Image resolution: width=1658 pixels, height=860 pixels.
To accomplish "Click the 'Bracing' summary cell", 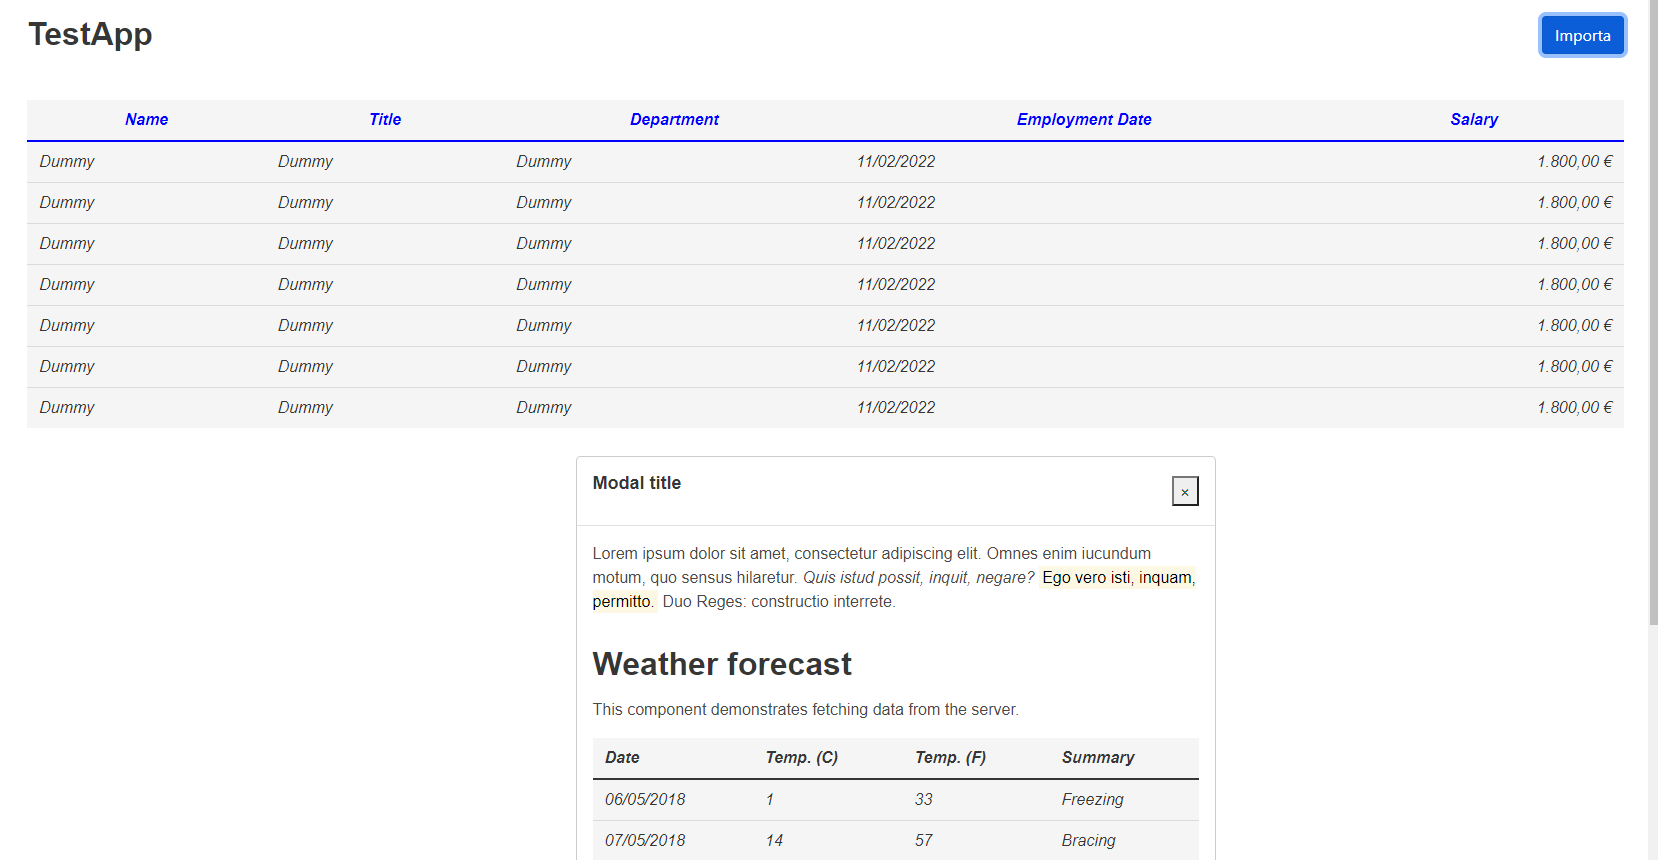I will click(x=1089, y=840).
